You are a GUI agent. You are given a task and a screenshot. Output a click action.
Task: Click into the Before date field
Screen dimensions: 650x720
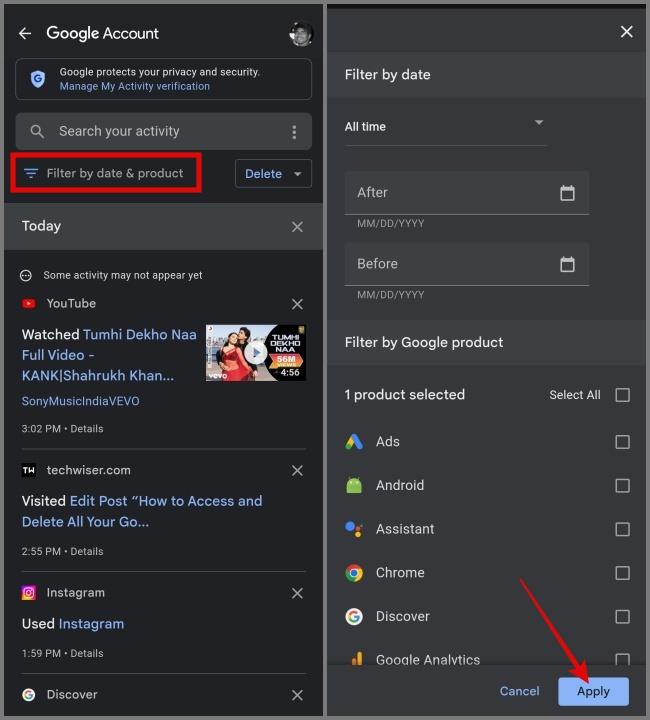pyautogui.click(x=467, y=264)
